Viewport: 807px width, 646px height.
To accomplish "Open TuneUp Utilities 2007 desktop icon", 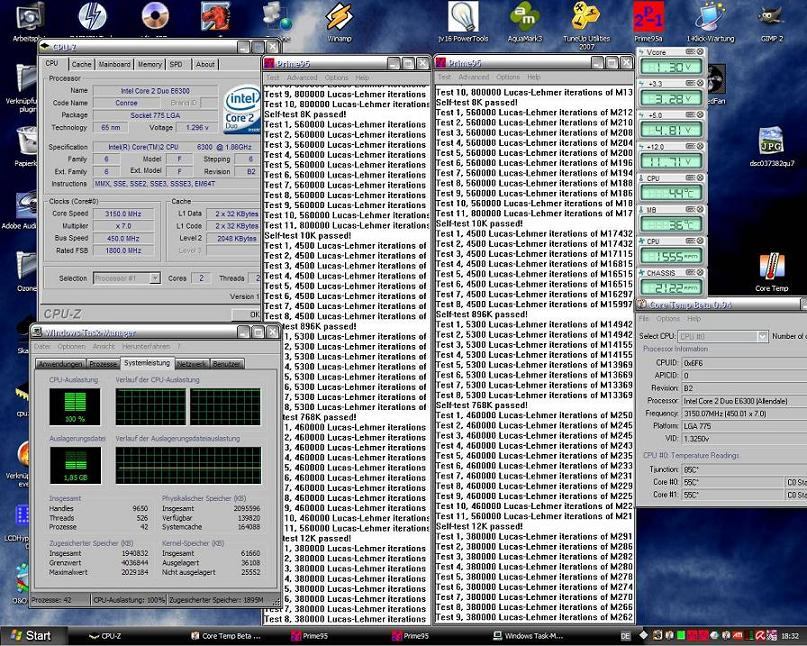I will 586,26.
